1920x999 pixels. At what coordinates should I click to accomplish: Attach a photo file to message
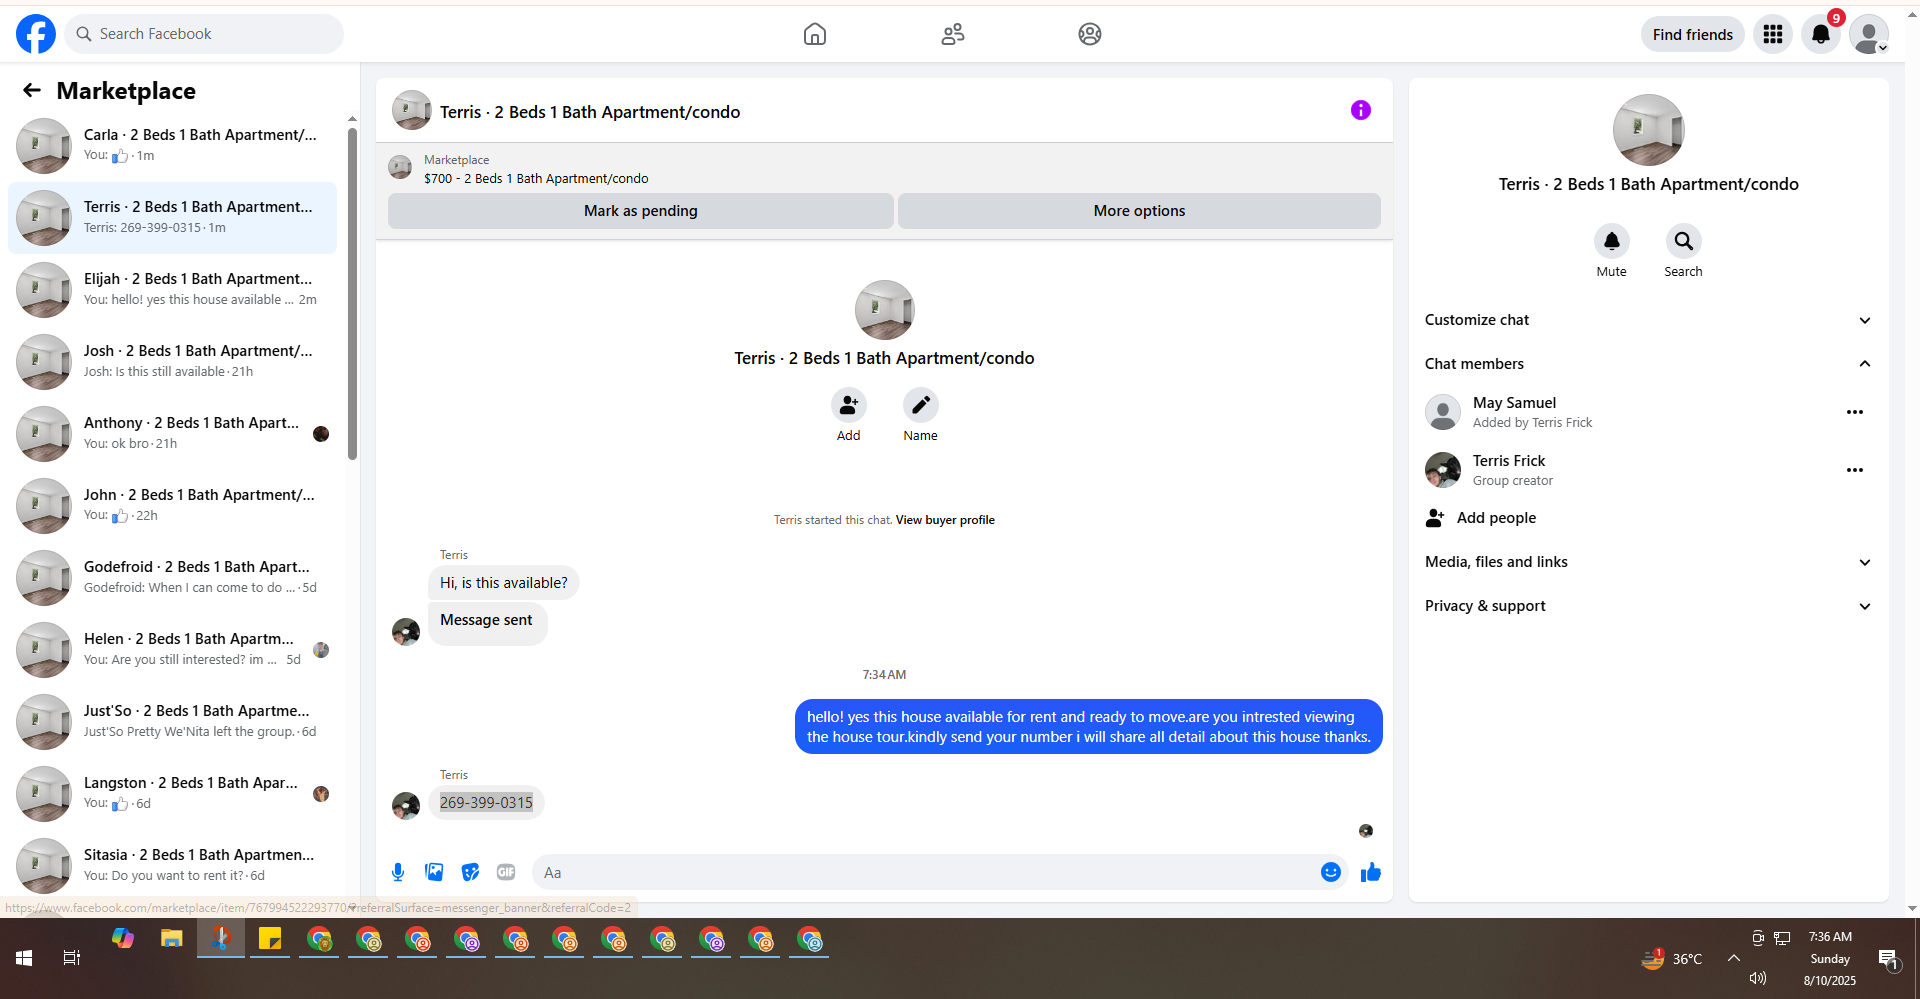(434, 872)
